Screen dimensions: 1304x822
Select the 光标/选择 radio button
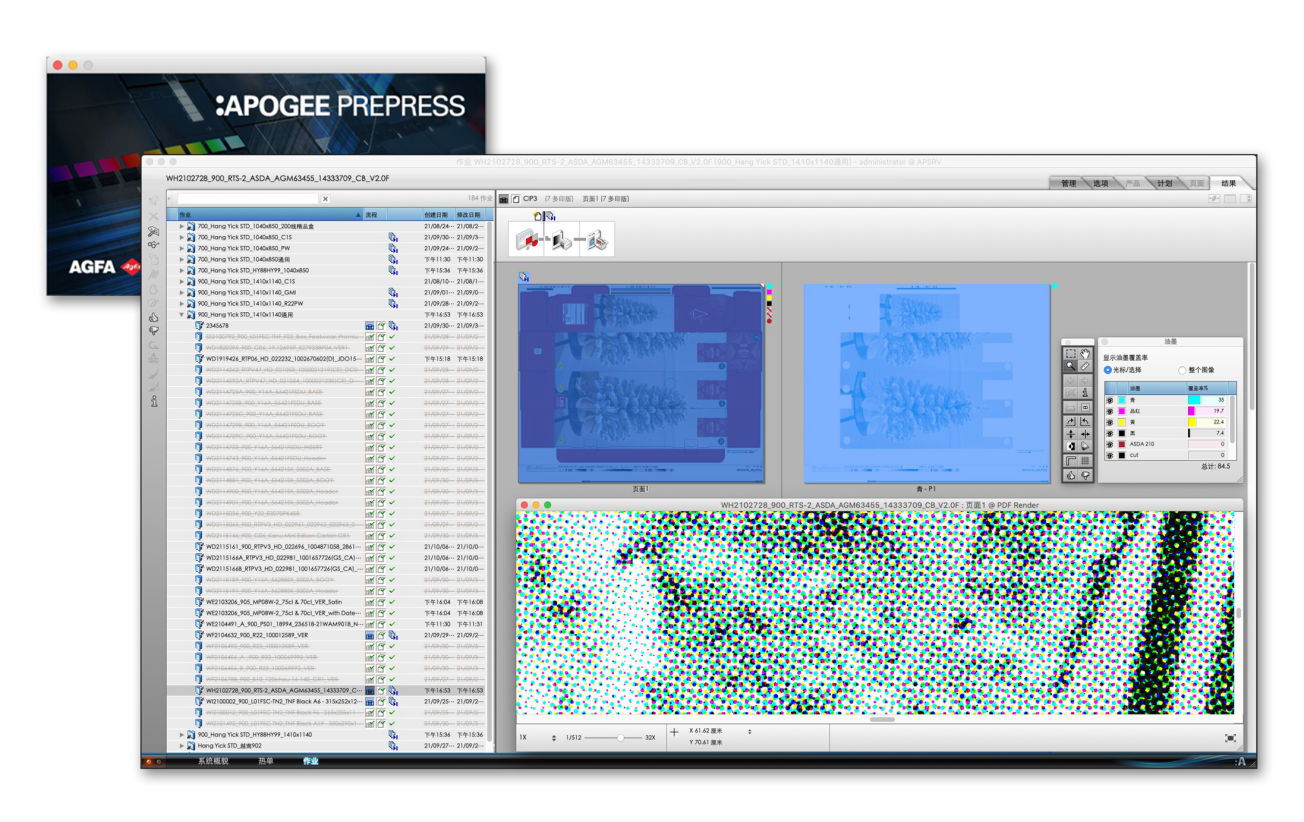1108,370
